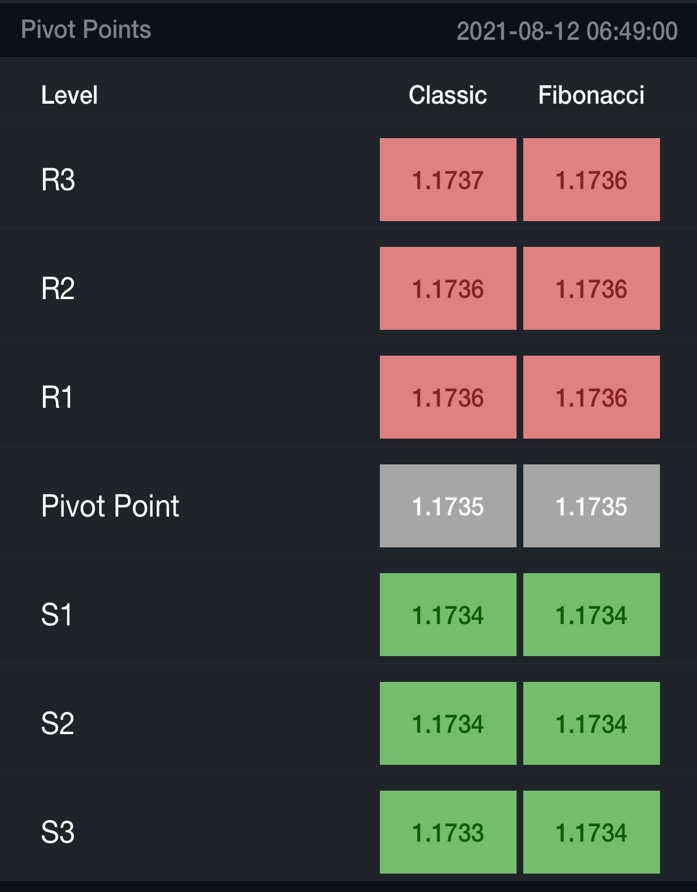Click the Fibonacci S3 green cell

(591, 832)
